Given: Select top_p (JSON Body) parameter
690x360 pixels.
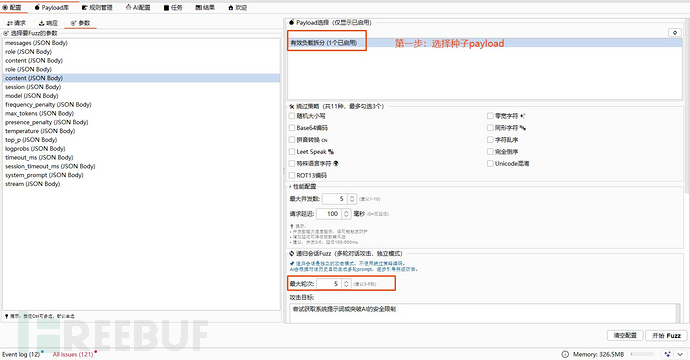Looking at the screenshot, I should pos(141,140).
